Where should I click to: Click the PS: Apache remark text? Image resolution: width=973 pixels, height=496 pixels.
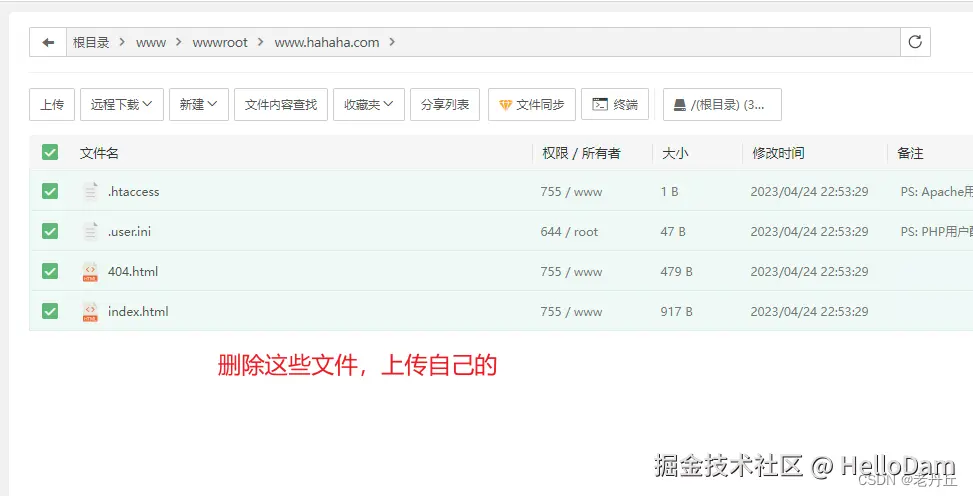click(936, 192)
